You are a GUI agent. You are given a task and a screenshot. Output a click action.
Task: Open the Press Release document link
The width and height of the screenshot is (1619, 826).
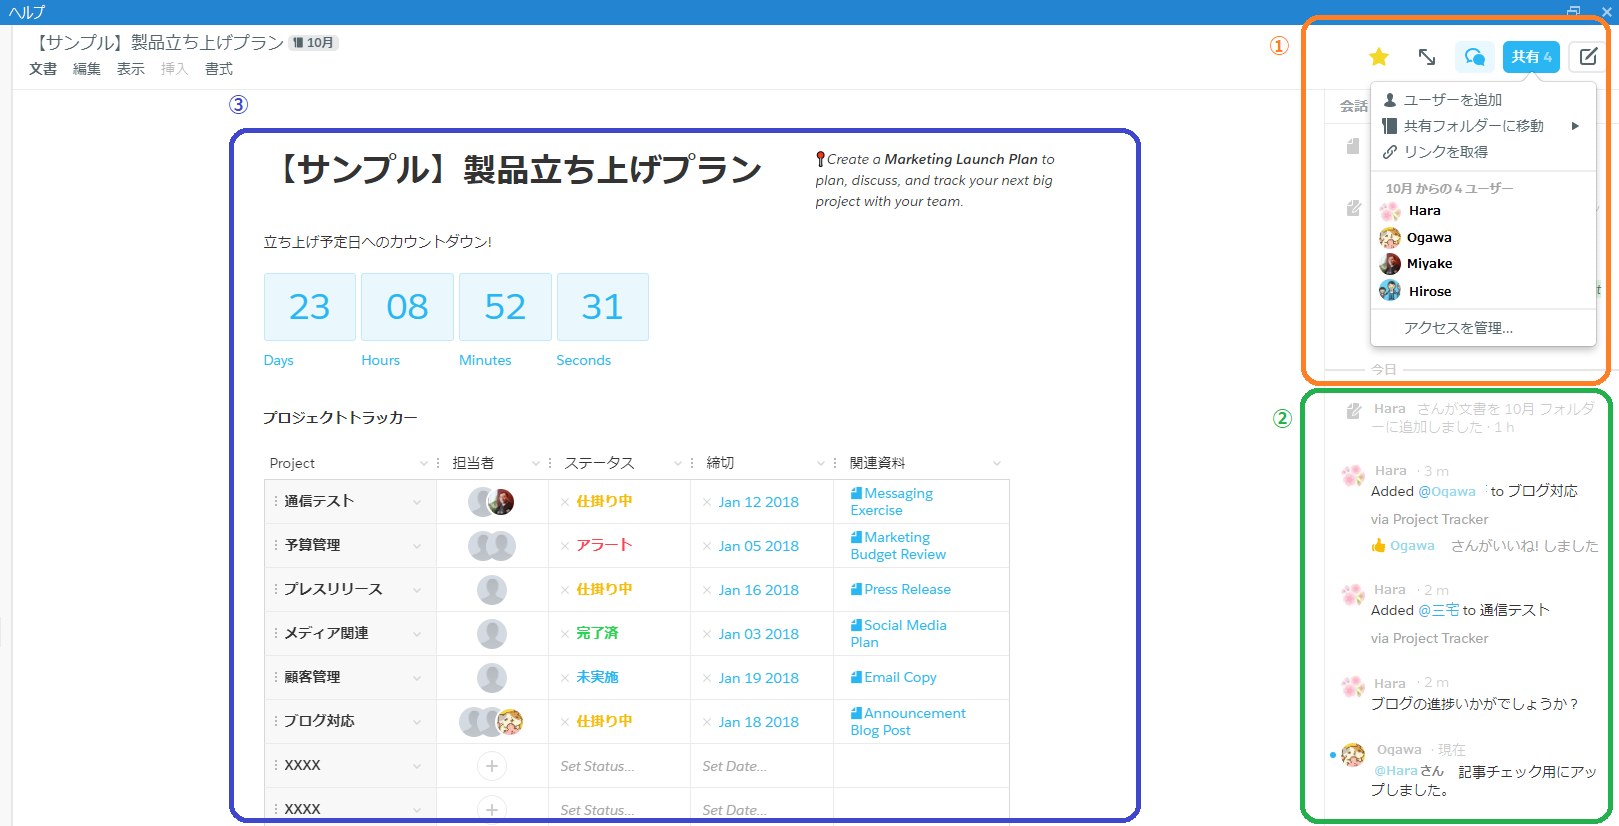(x=907, y=590)
